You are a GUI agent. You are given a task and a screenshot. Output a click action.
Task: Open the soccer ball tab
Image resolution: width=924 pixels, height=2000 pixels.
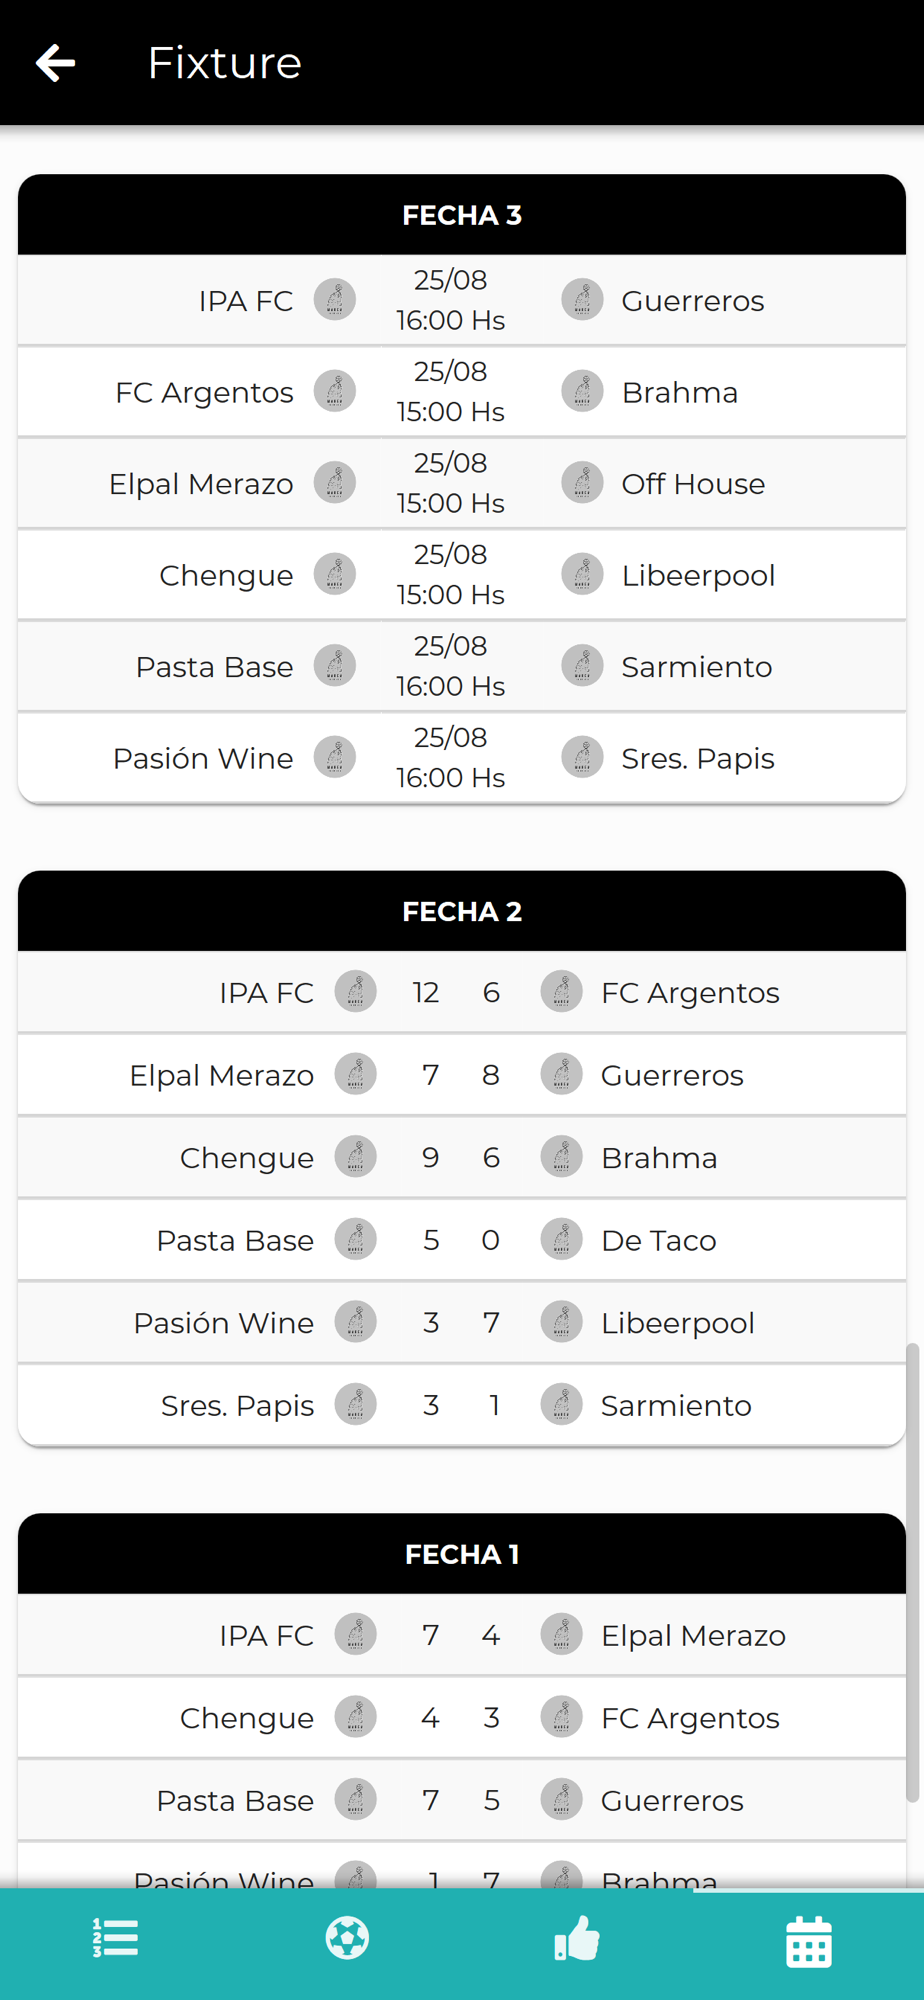(347, 1938)
